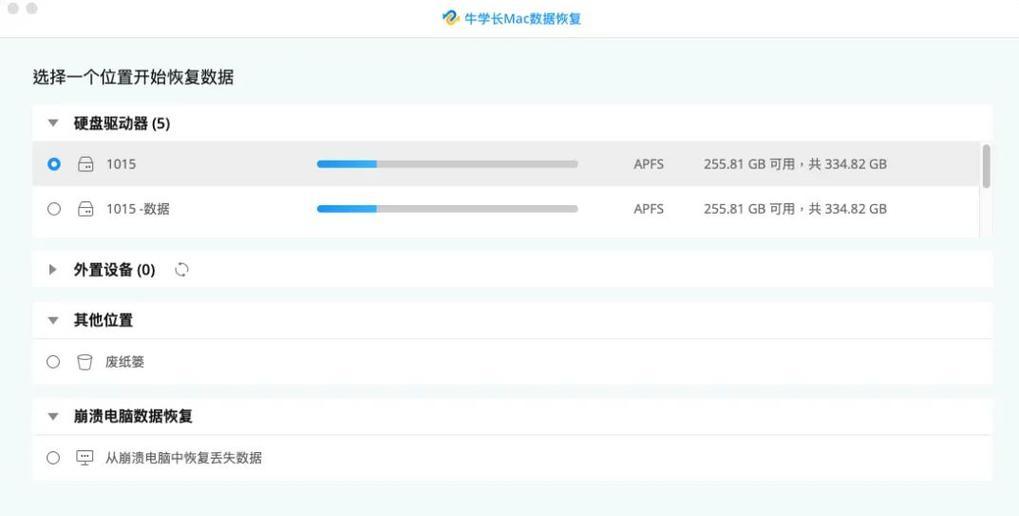Click the crashed computer monitor icon
This screenshot has width=1019, height=516.
click(x=84, y=458)
